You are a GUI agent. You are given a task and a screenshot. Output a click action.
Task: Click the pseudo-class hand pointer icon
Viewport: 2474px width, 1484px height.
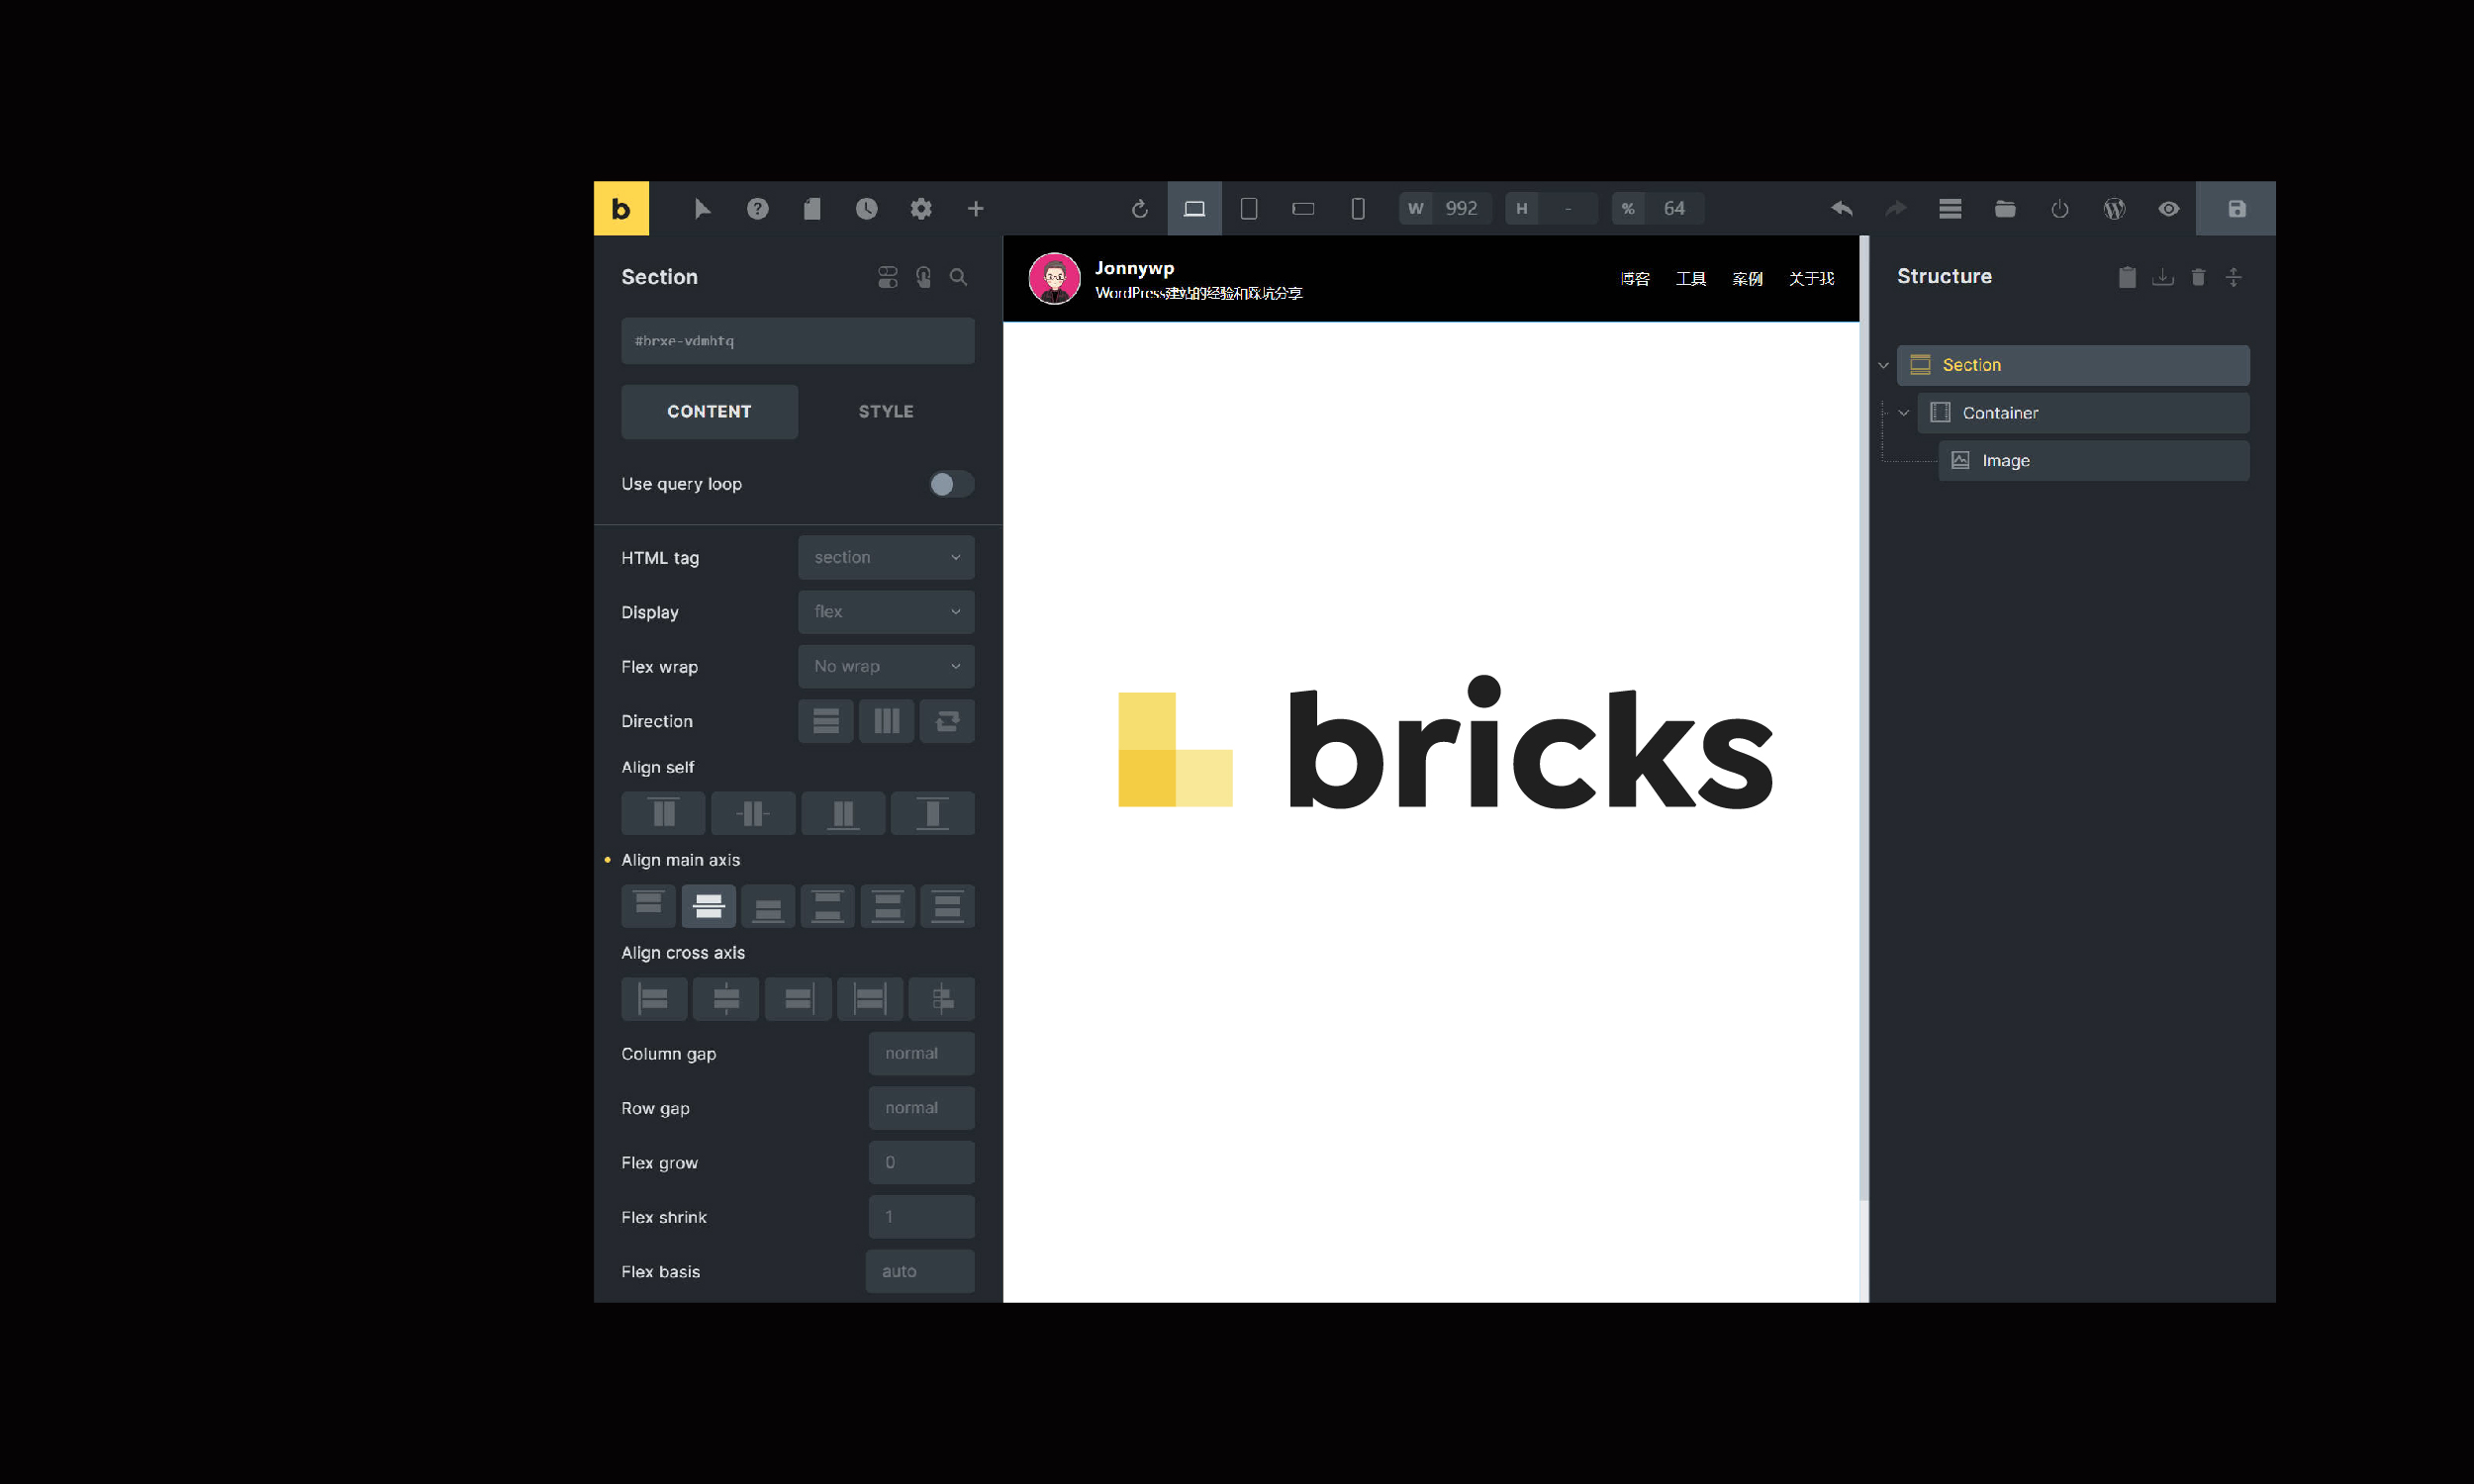pyautogui.click(x=923, y=277)
